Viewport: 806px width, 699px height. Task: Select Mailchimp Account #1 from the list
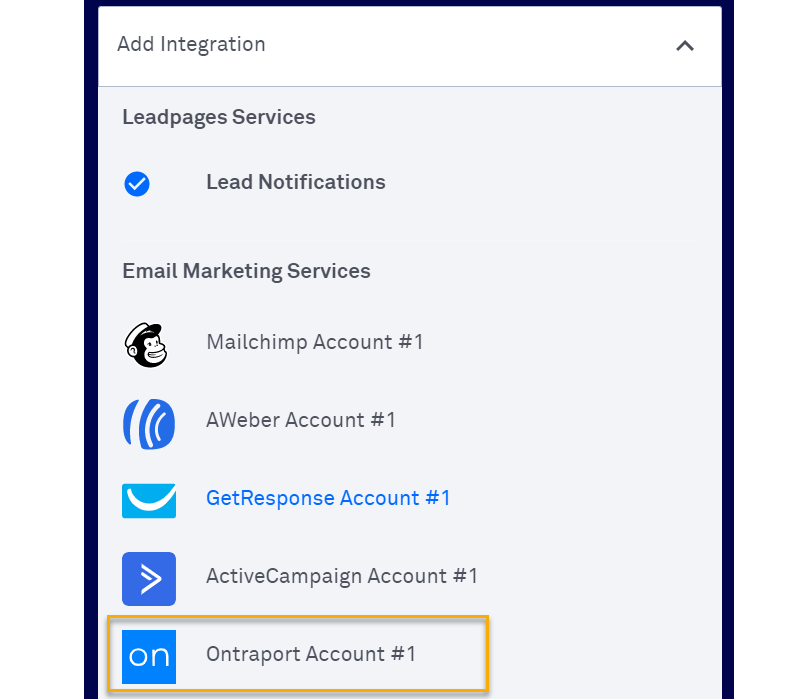[x=314, y=342]
